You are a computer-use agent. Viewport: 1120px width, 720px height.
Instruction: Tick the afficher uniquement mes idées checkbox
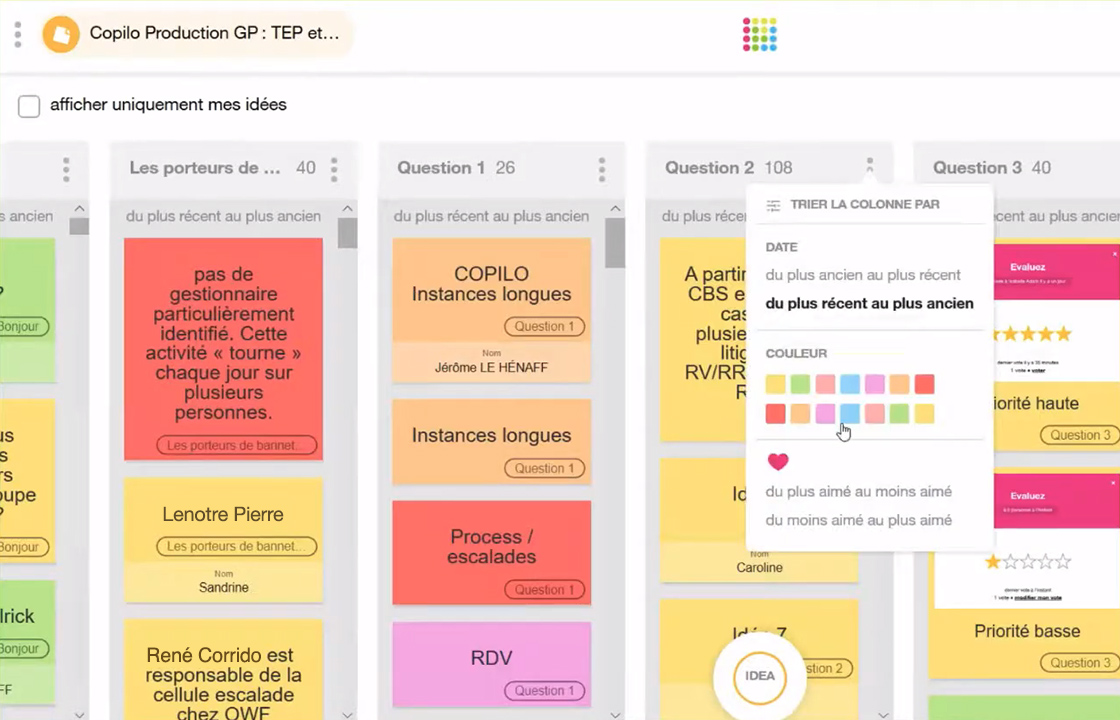pyautogui.click(x=29, y=106)
